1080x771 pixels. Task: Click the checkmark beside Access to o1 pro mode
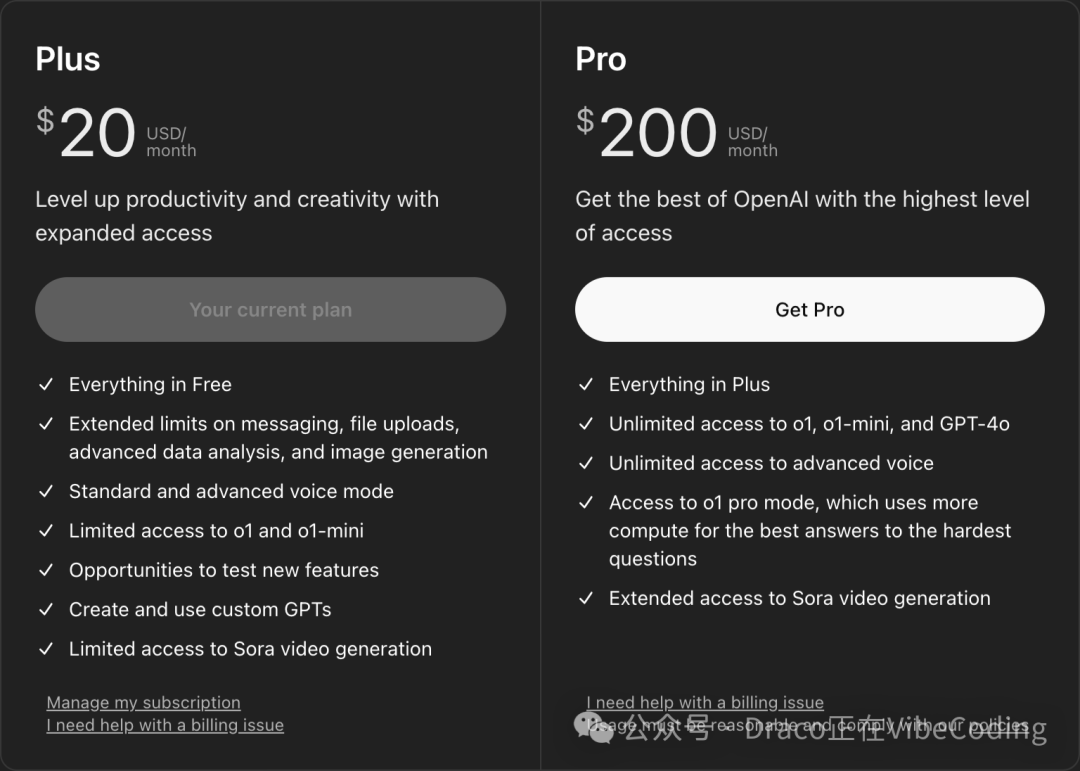pos(586,503)
